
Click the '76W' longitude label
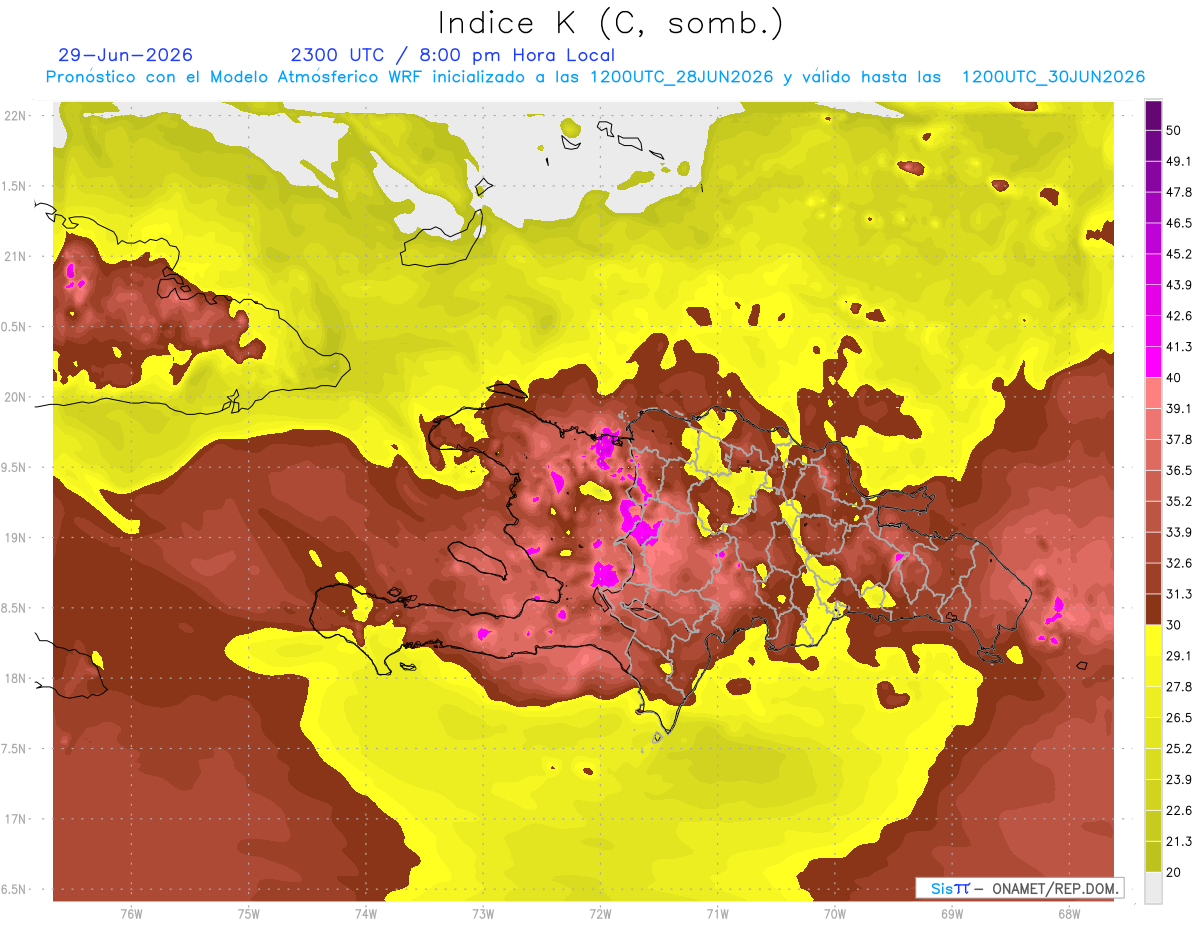point(131,914)
